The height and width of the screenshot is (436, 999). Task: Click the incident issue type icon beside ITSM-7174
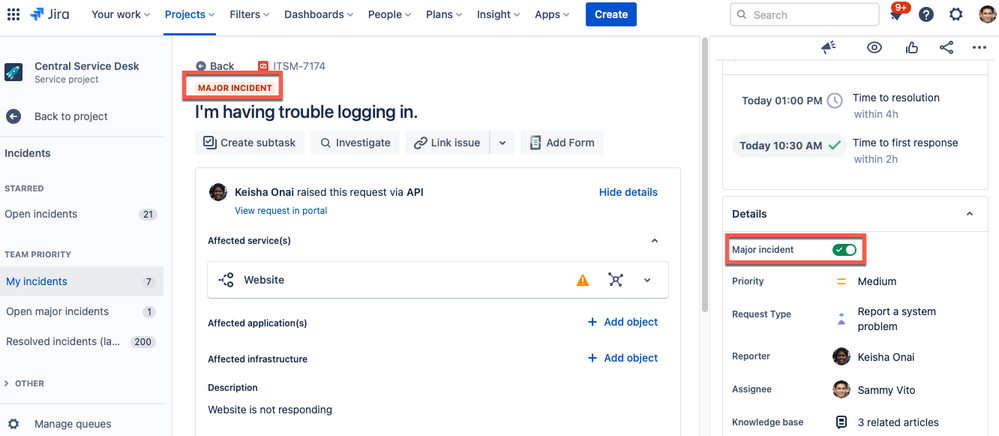pos(263,66)
